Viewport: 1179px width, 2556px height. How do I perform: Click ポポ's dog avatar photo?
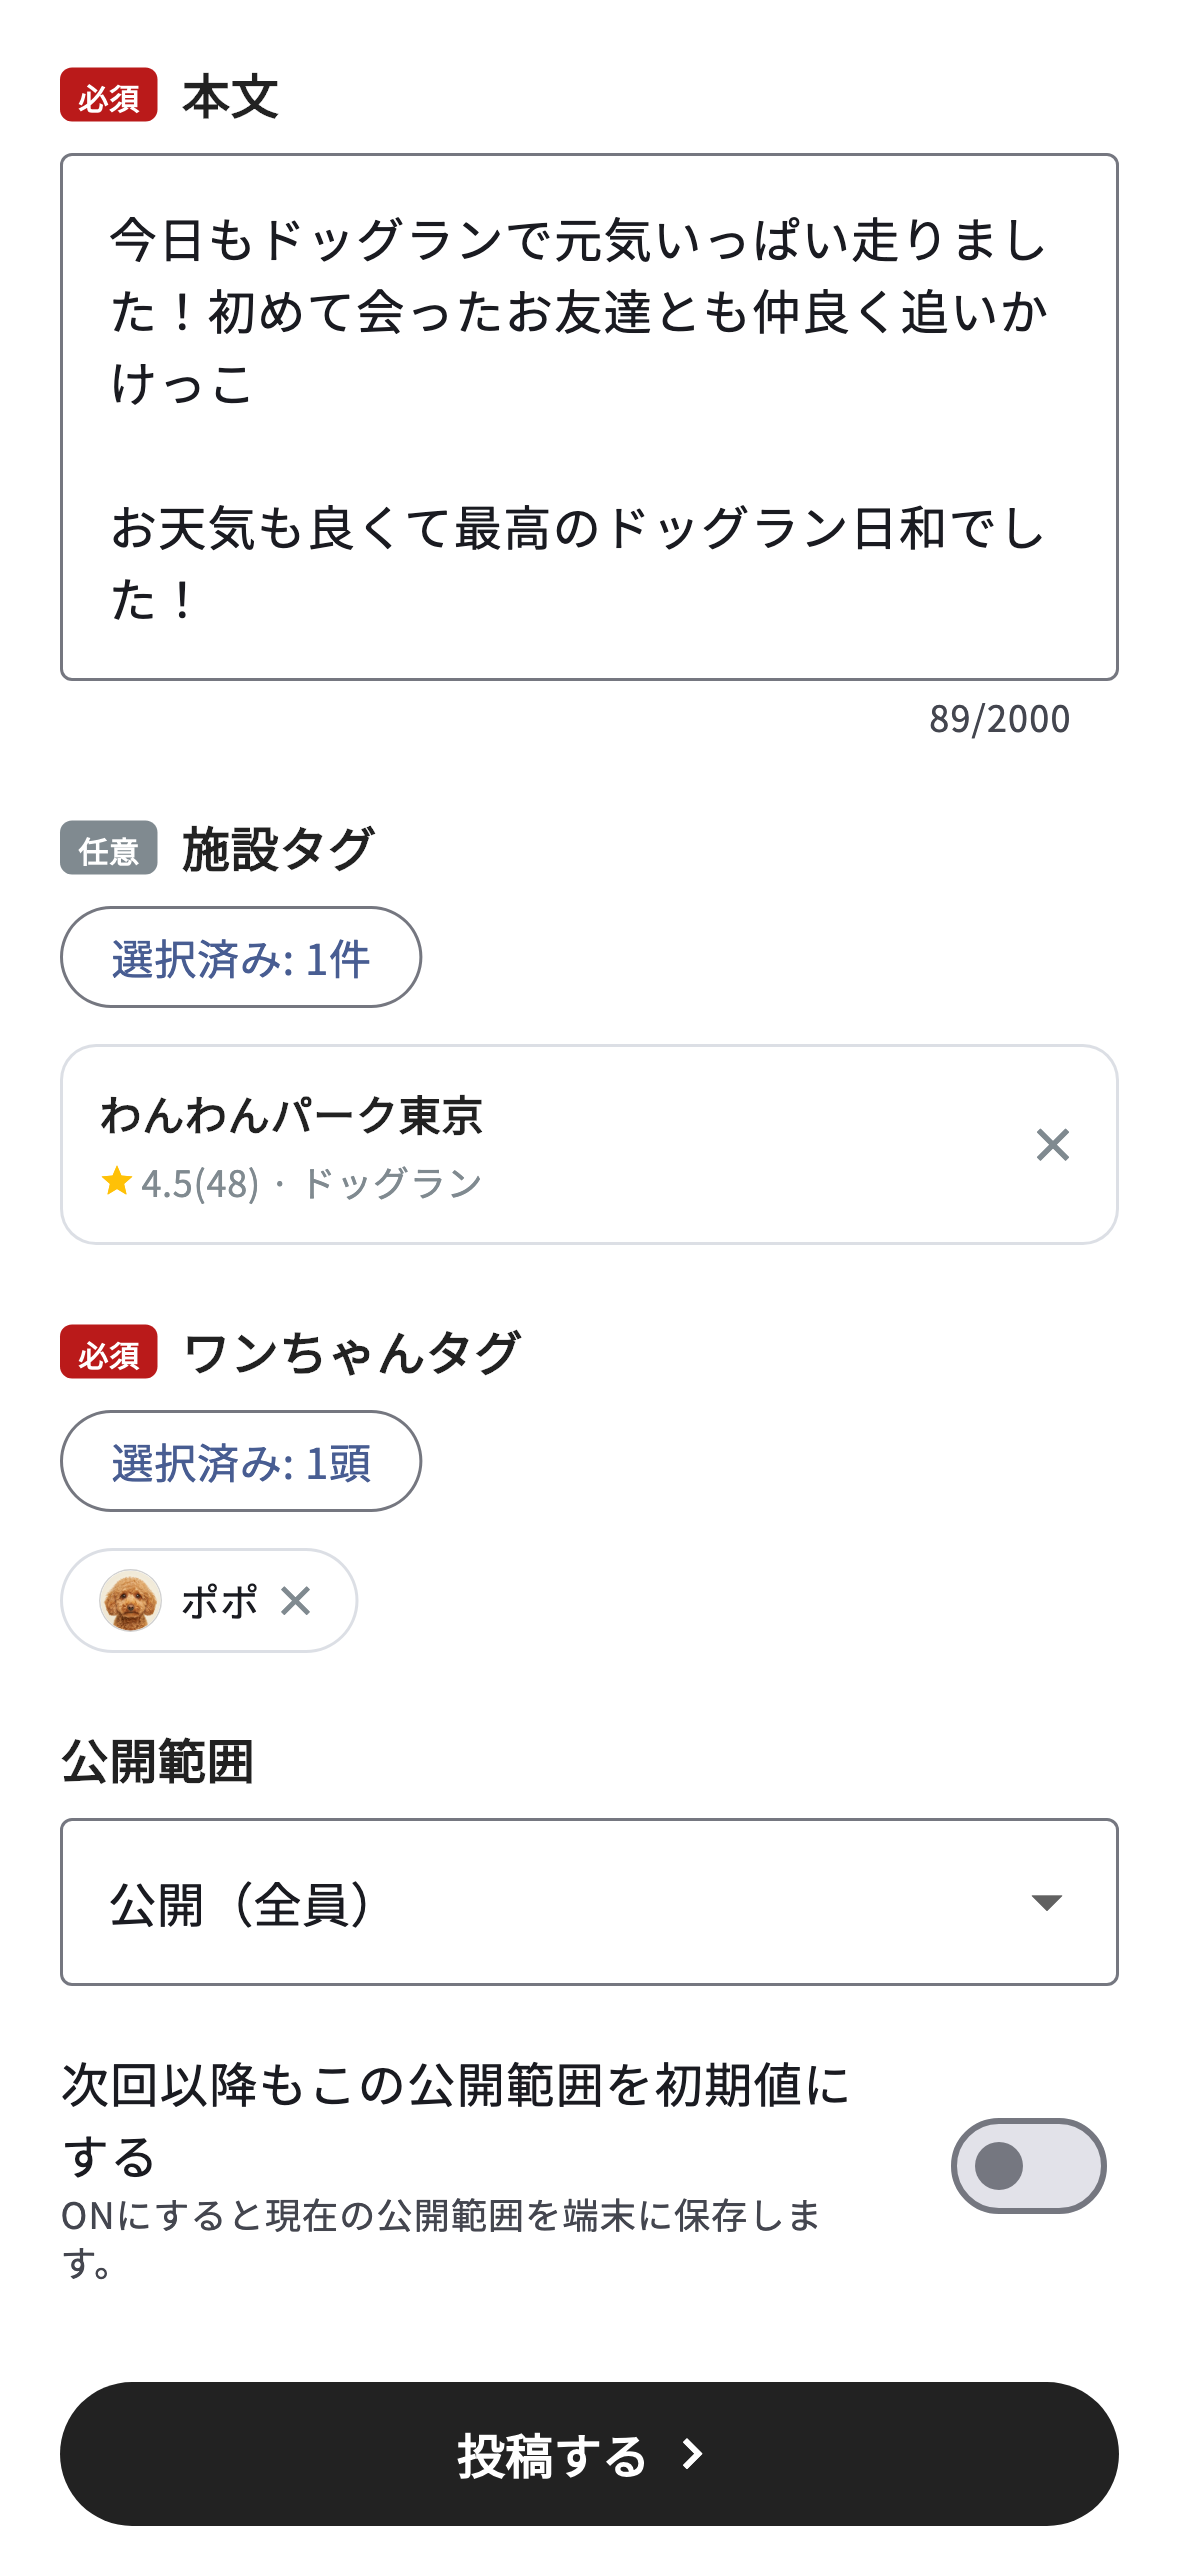coord(131,1601)
